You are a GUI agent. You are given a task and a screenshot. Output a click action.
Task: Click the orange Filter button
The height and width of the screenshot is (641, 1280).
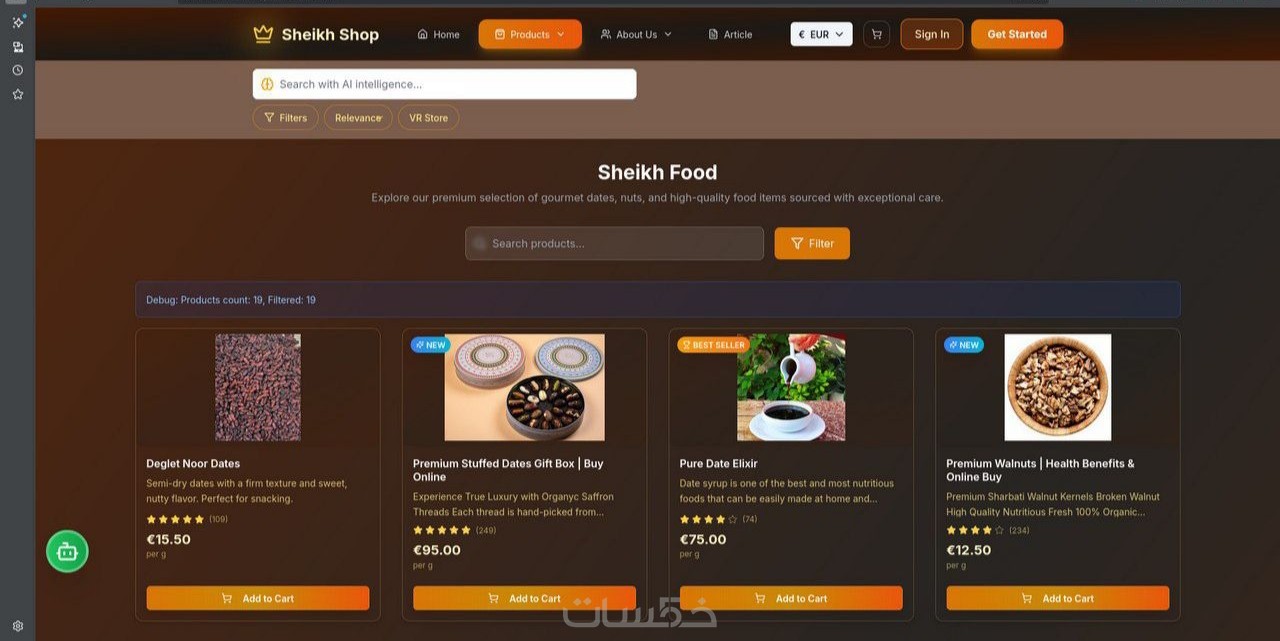click(x=812, y=243)
